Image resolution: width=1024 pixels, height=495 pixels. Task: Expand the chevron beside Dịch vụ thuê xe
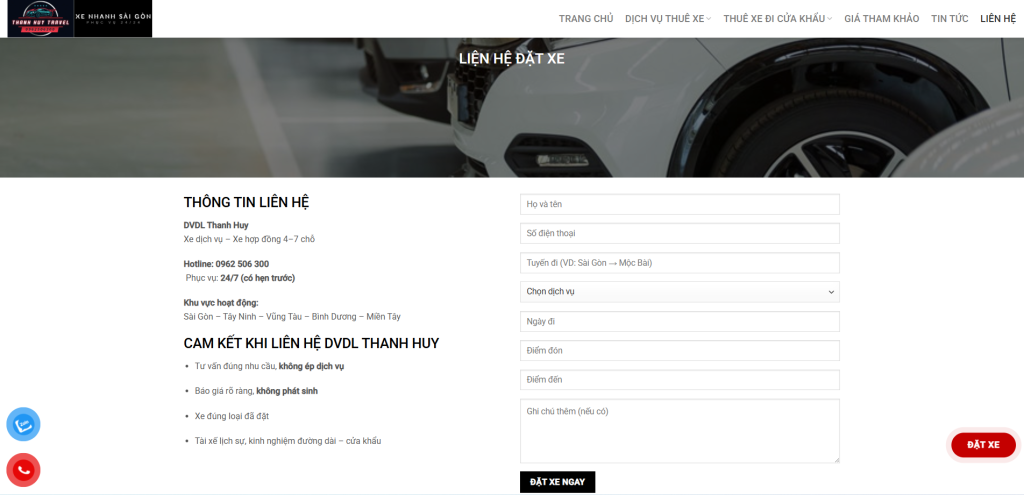(709, 19)
